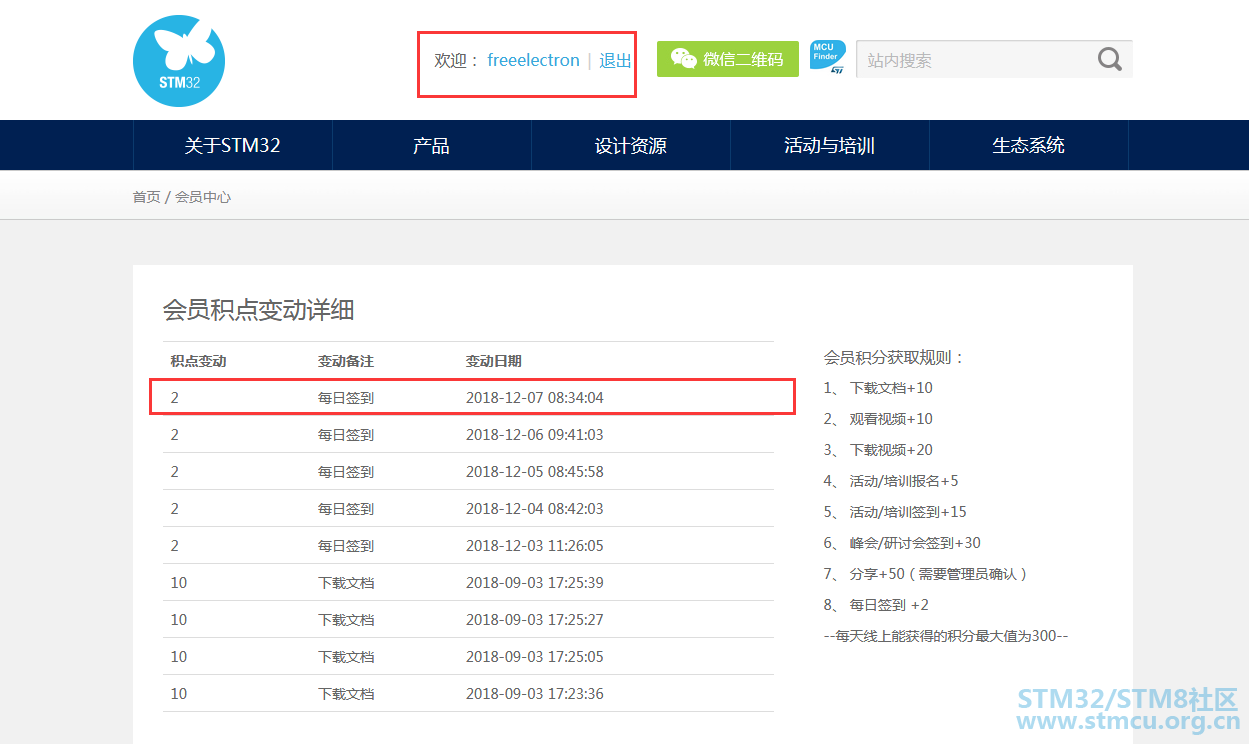Click 下载文档 in the 17:23:36 row
Image resolution: width=1249 pixels, height=744 pixels.
(346, 694)
